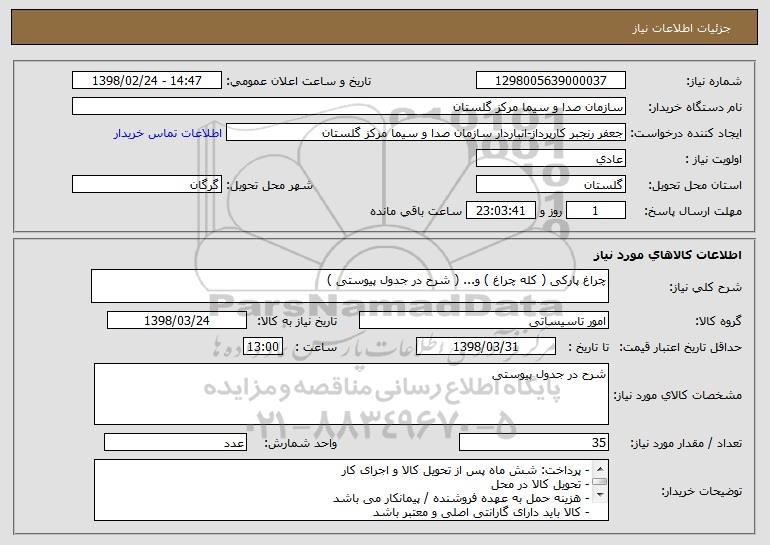Click the label شماره نیاز
The image size is (770, 545).
pos(714,81)
